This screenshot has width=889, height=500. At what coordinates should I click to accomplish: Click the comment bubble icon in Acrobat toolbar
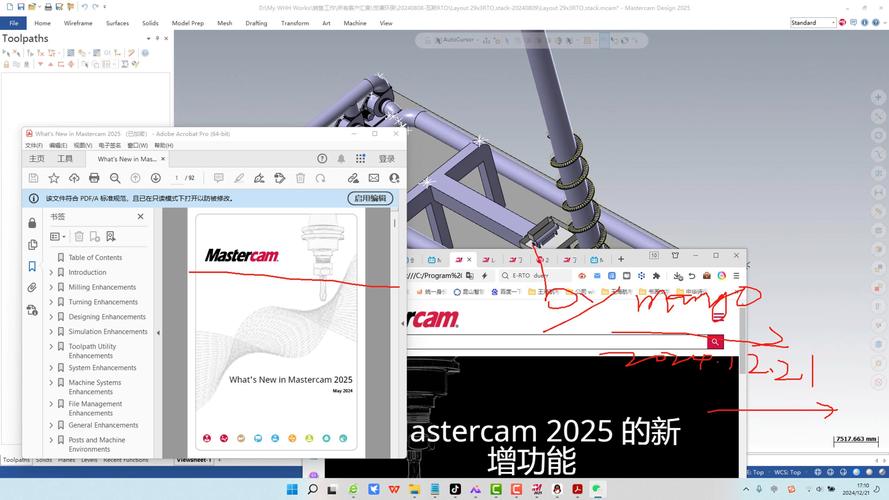[218, 178]
